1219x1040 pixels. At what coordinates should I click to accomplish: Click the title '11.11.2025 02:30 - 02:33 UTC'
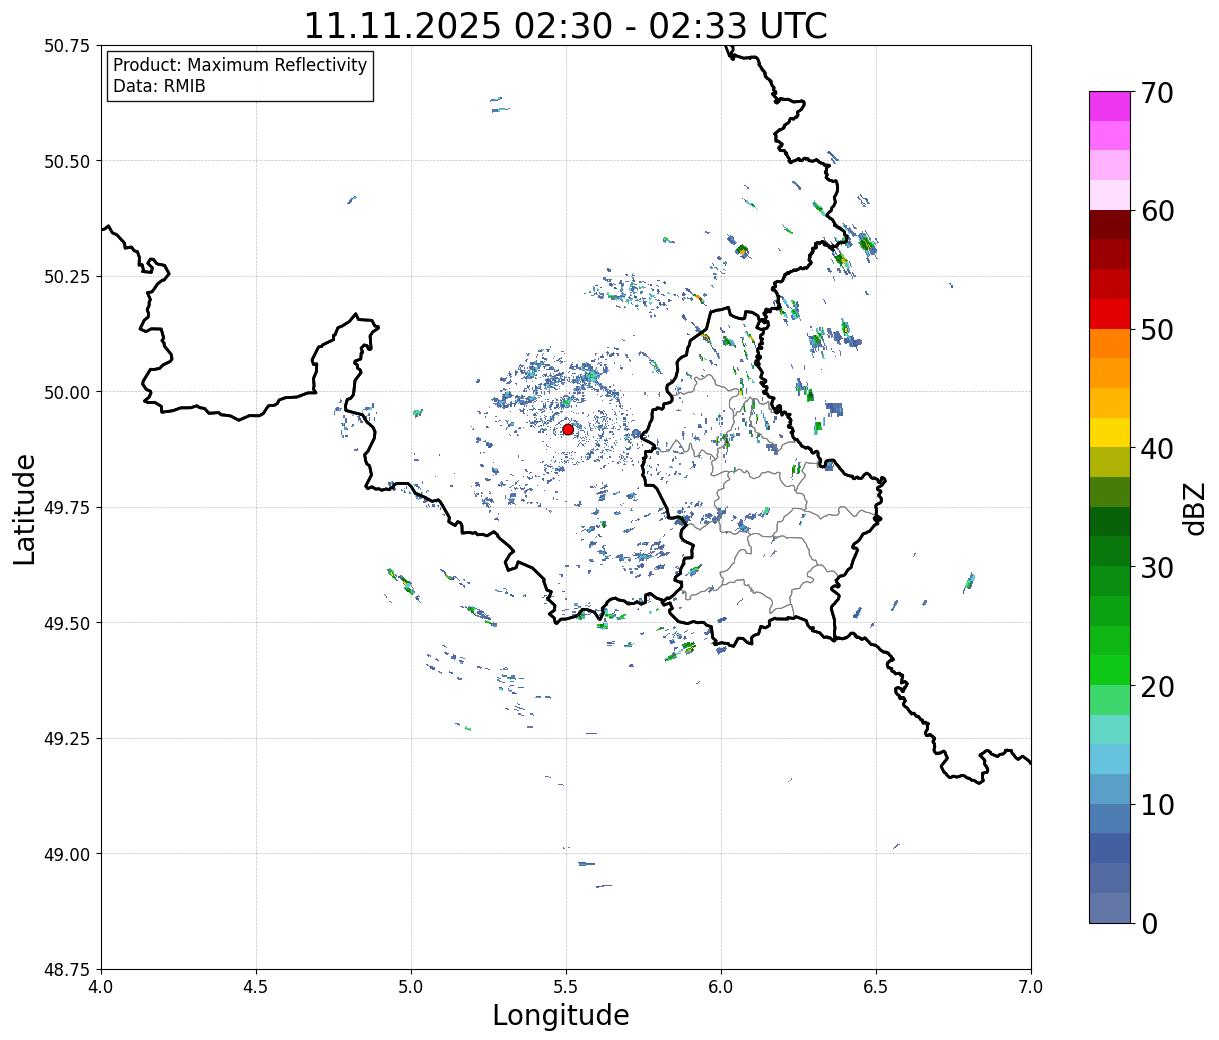(565, 25)
